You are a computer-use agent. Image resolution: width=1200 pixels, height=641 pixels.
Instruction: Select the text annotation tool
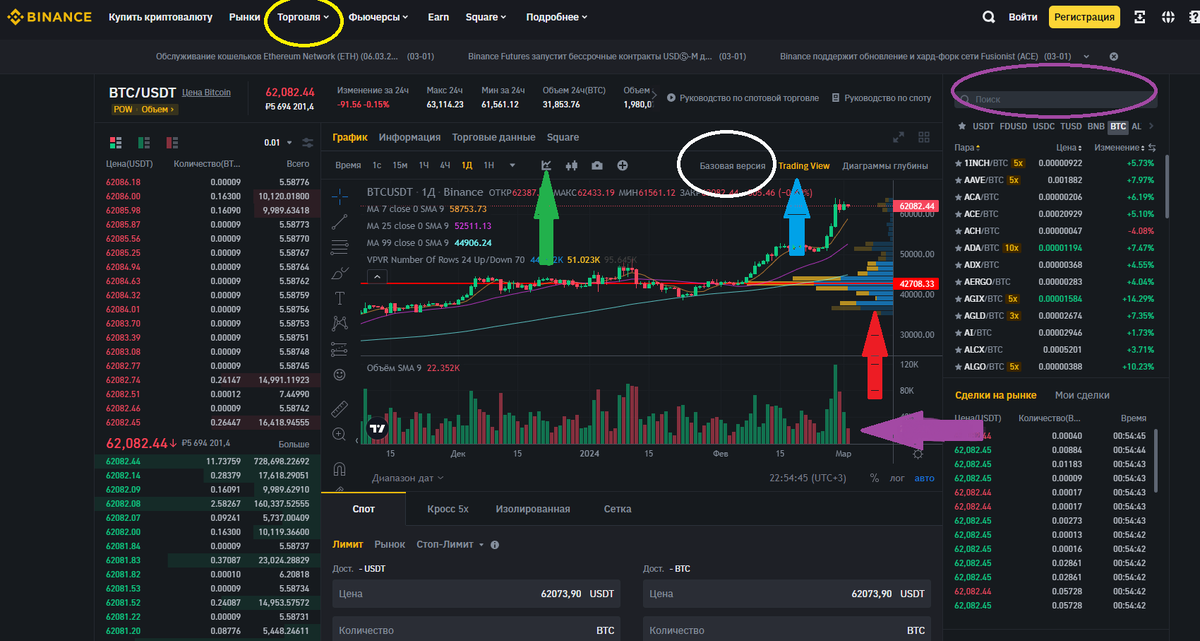[x=340, y=298]
